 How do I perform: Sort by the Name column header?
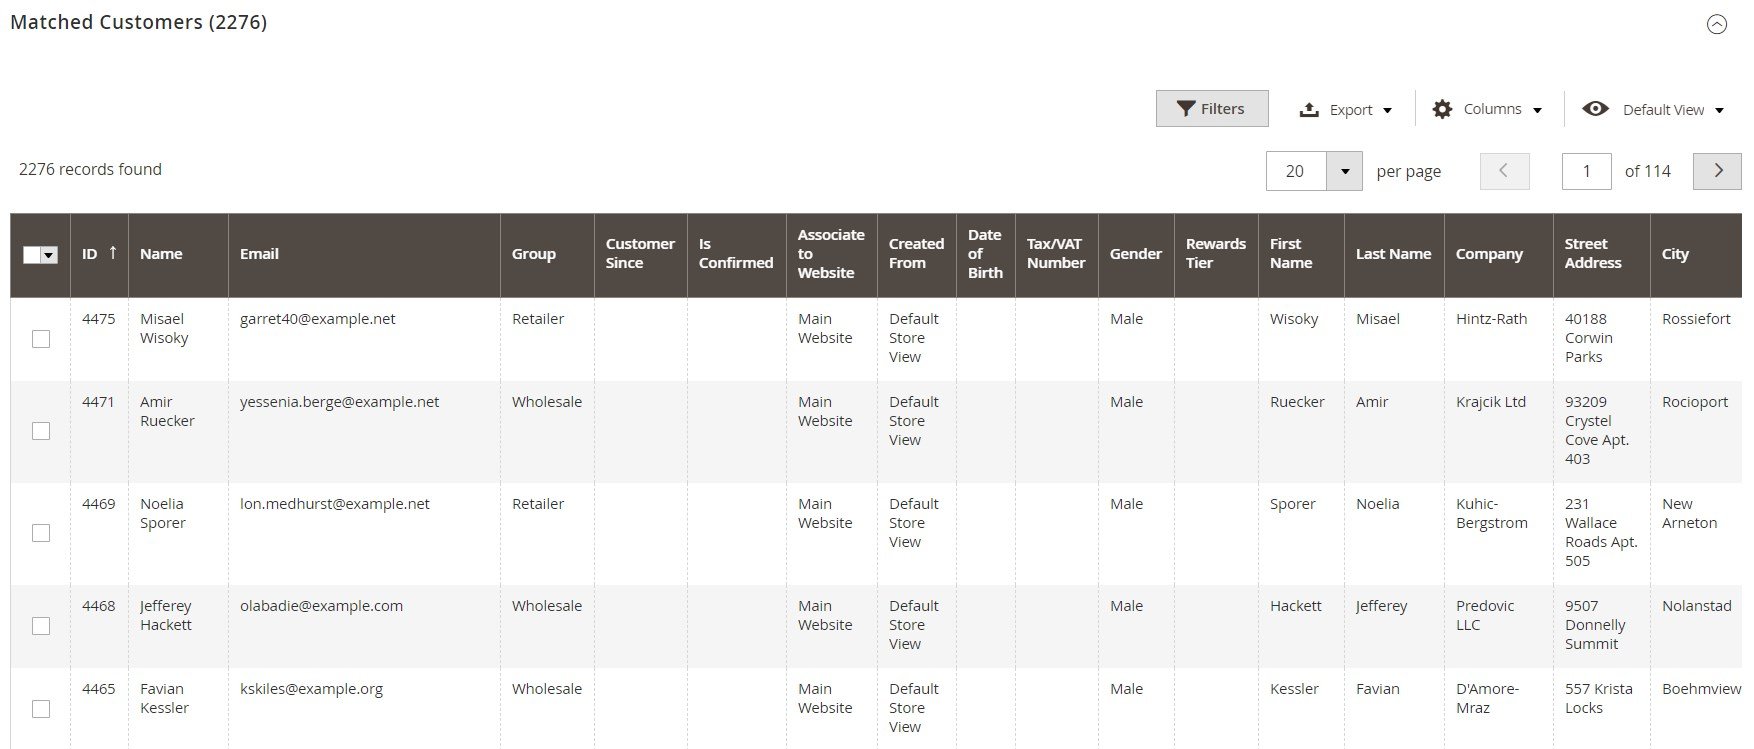coord(178,254)
